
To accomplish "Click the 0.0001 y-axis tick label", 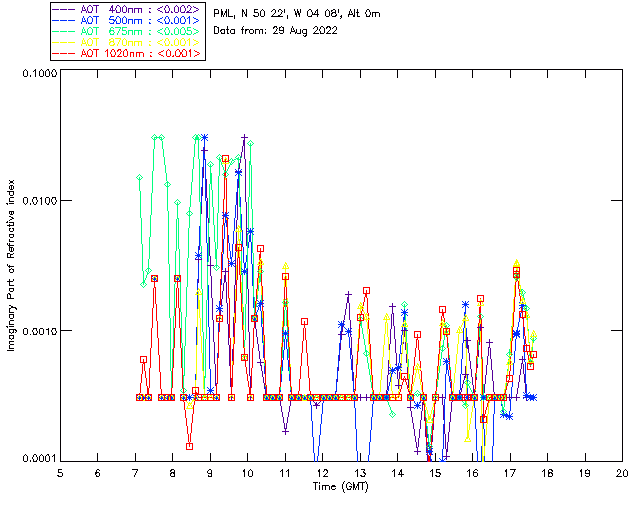I will [37, 458].
